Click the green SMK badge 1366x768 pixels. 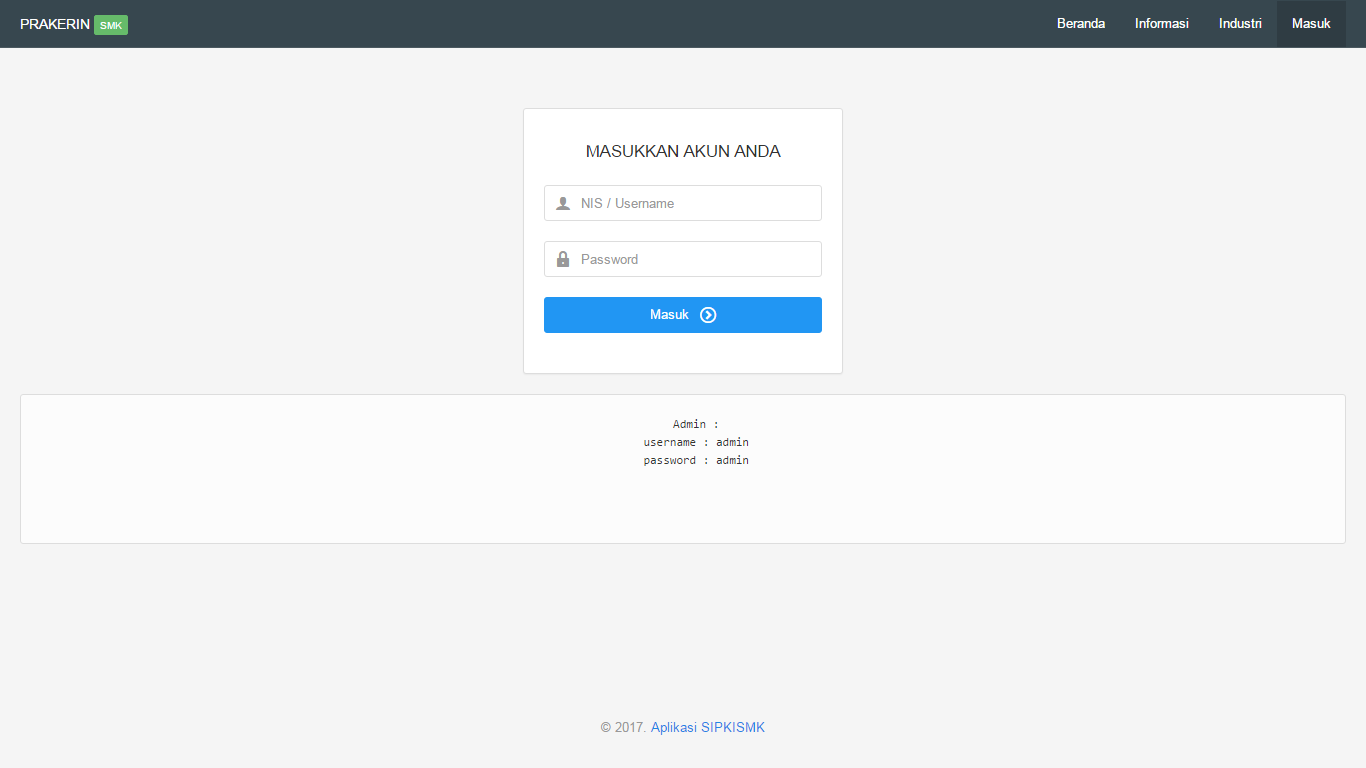click(x=111, y=25)
